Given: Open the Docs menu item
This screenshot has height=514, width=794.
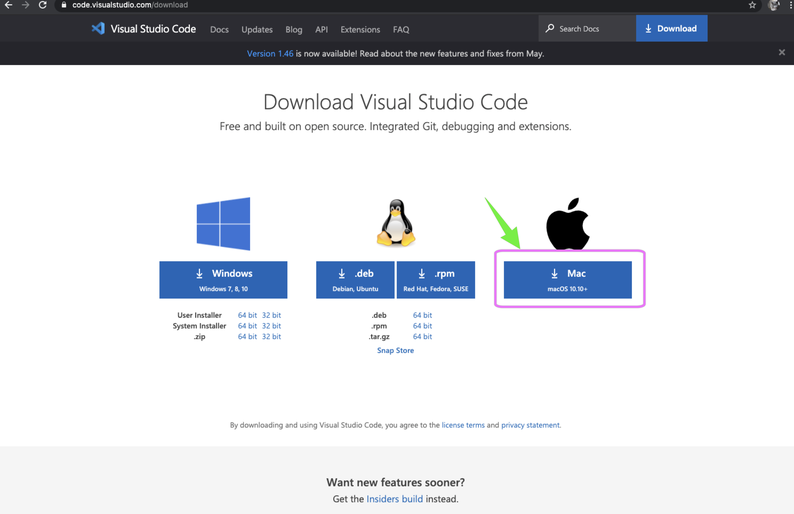Looking at the screenshot, I should [219, 30].
